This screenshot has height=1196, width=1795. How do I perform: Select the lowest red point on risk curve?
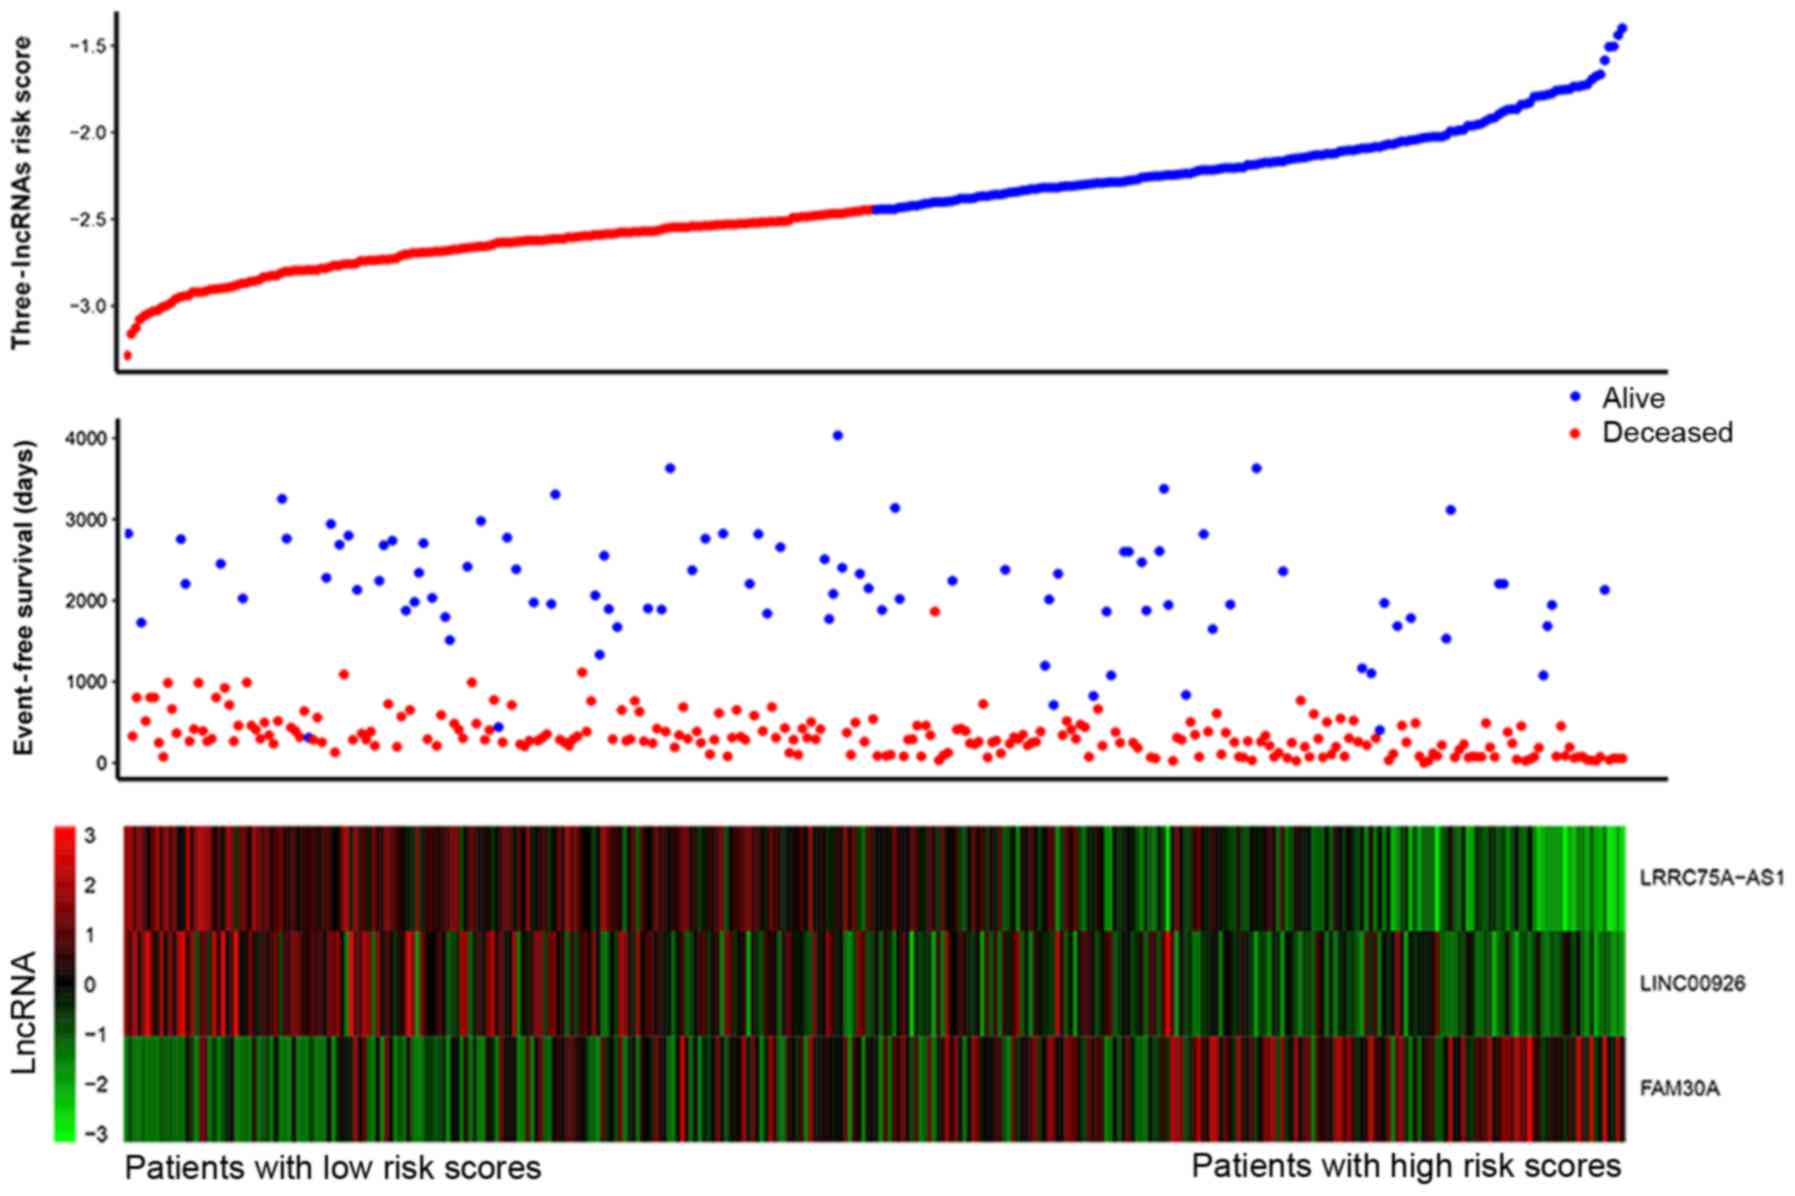click(127, 355)
